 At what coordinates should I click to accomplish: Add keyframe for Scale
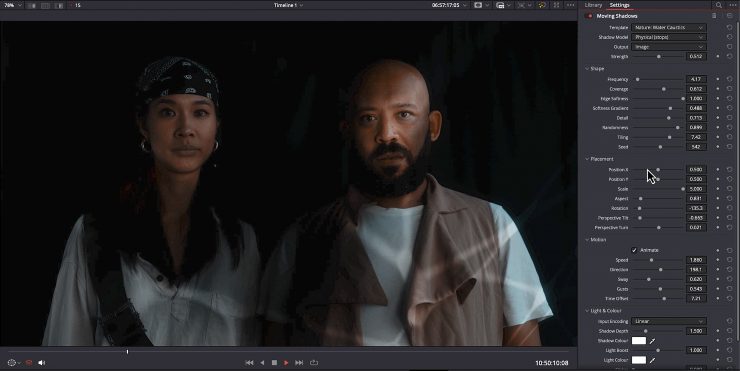[718, 189]
